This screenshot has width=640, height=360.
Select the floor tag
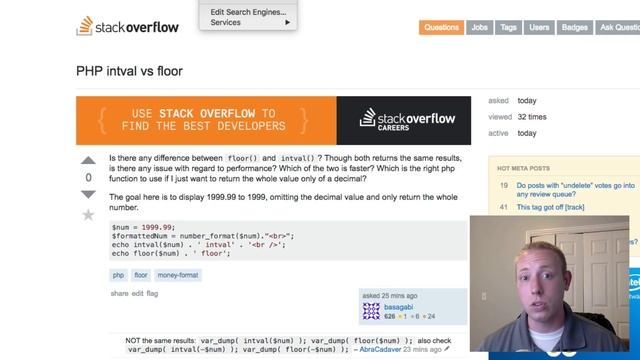point(141,275)
